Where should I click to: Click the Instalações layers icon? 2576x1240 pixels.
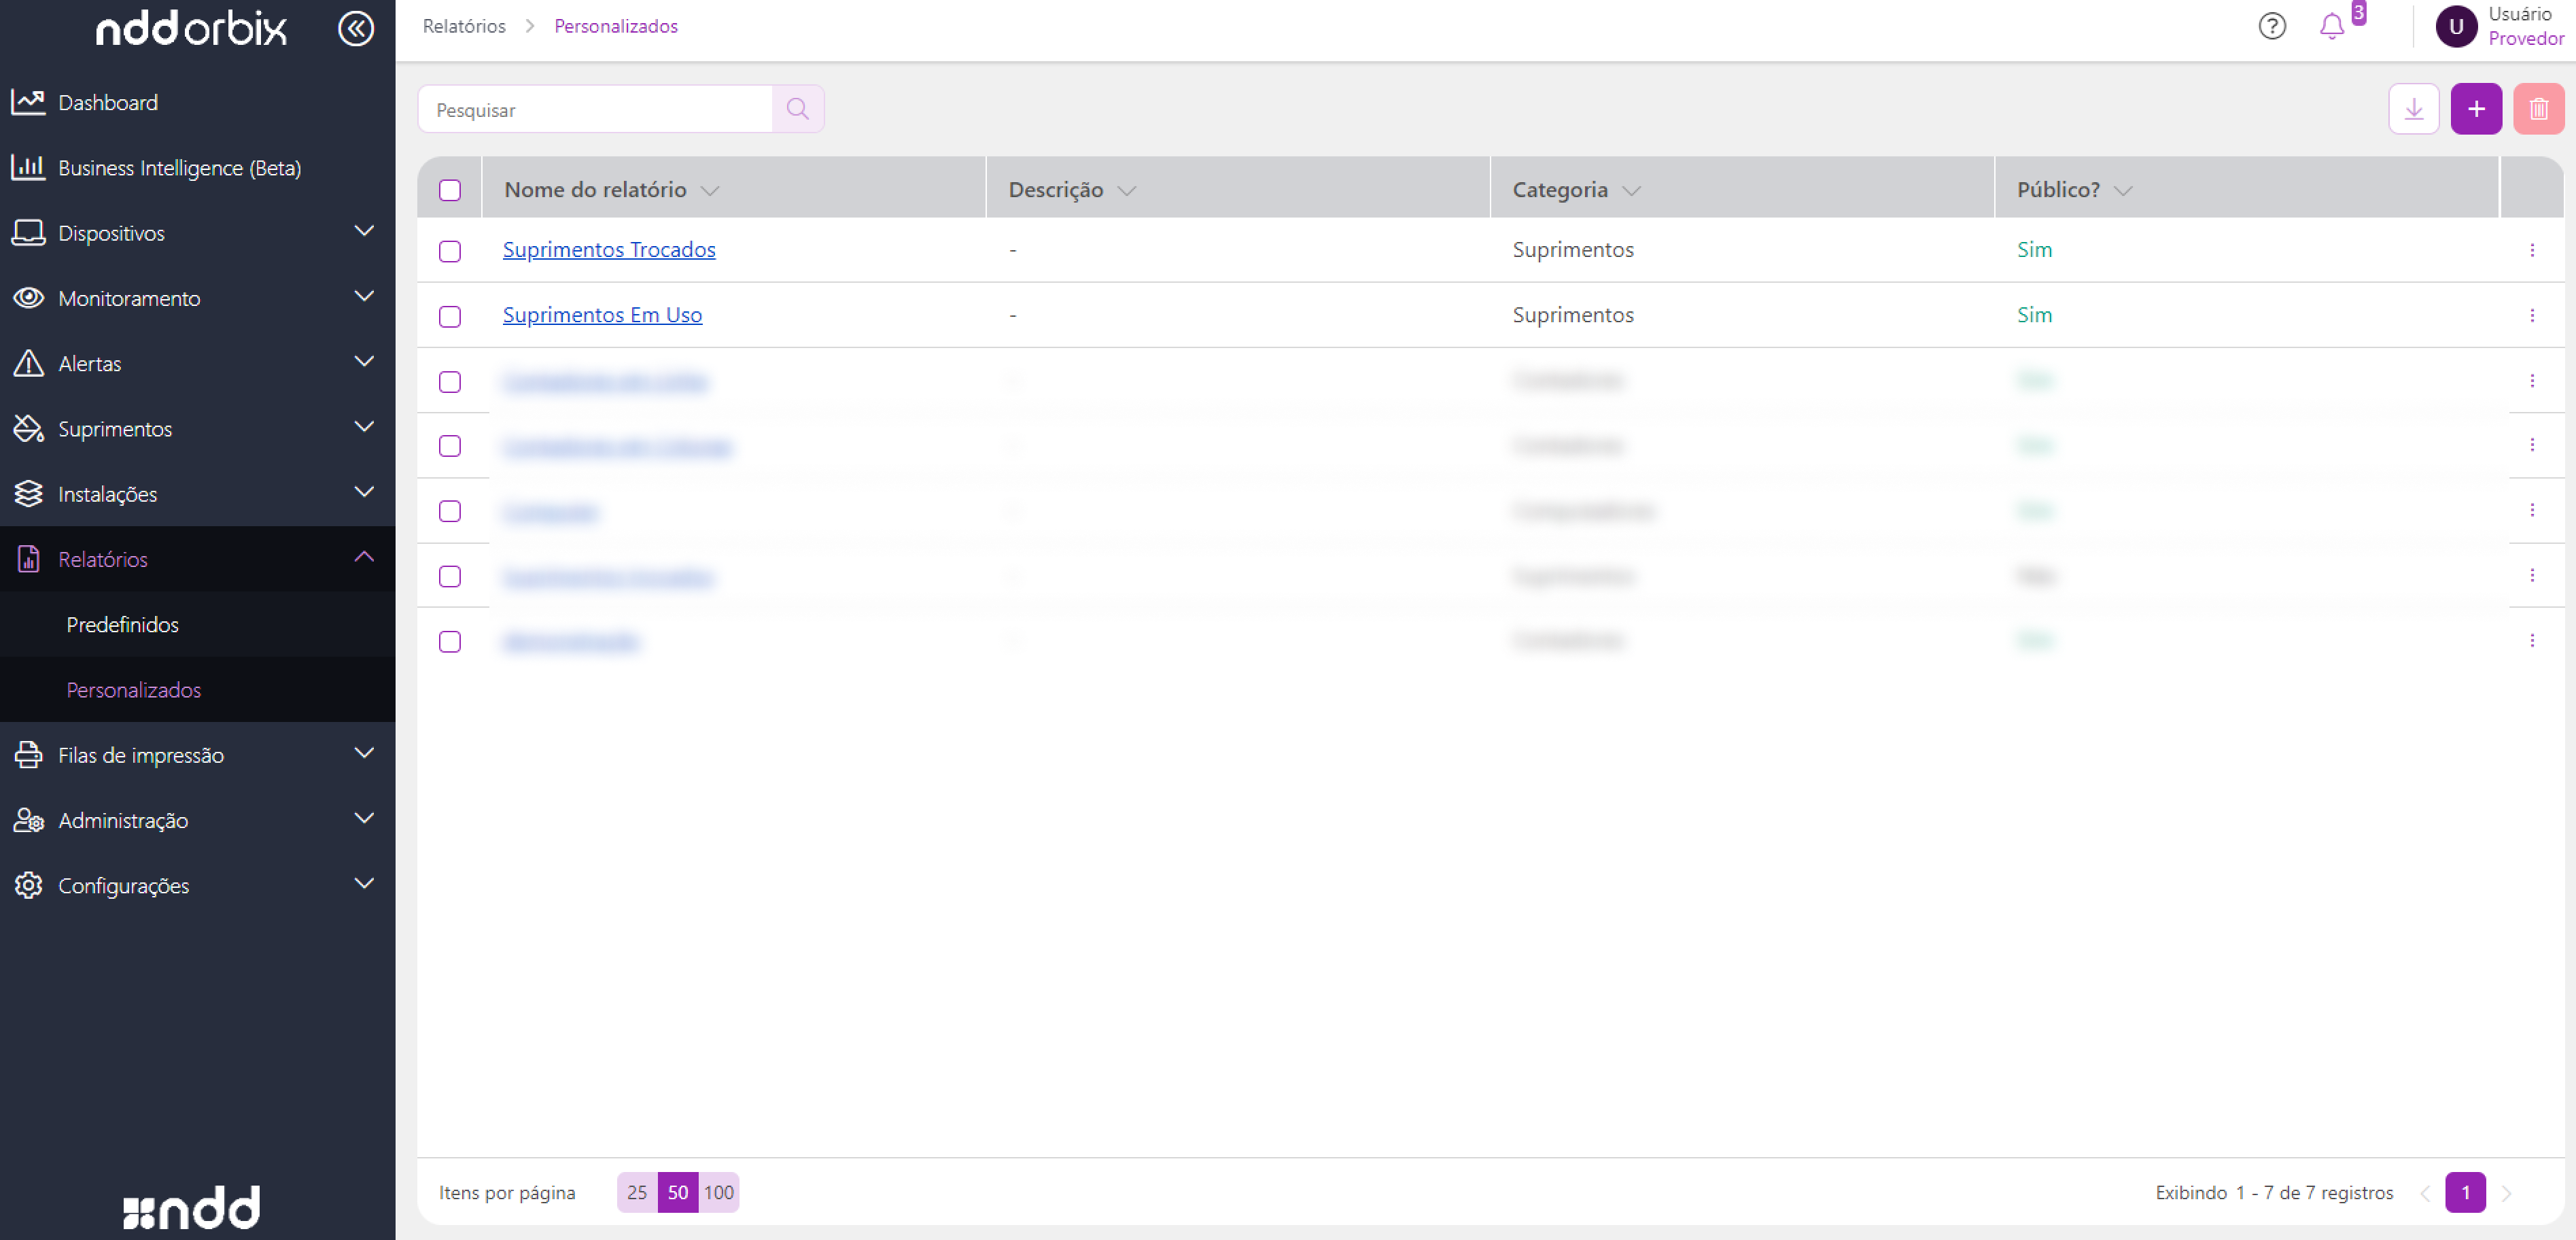click(28, 493)
